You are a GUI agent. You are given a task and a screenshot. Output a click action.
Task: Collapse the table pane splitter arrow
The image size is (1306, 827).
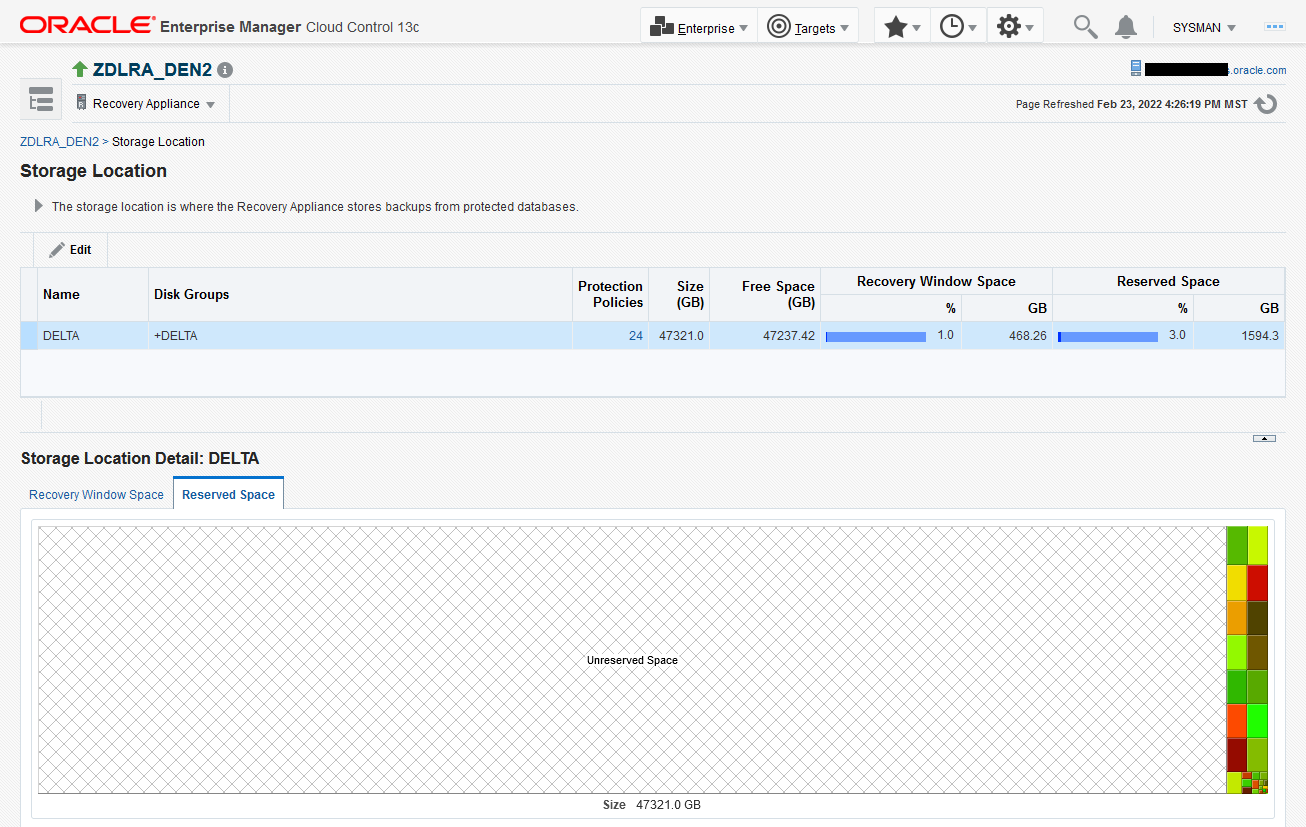(1264, 438)
